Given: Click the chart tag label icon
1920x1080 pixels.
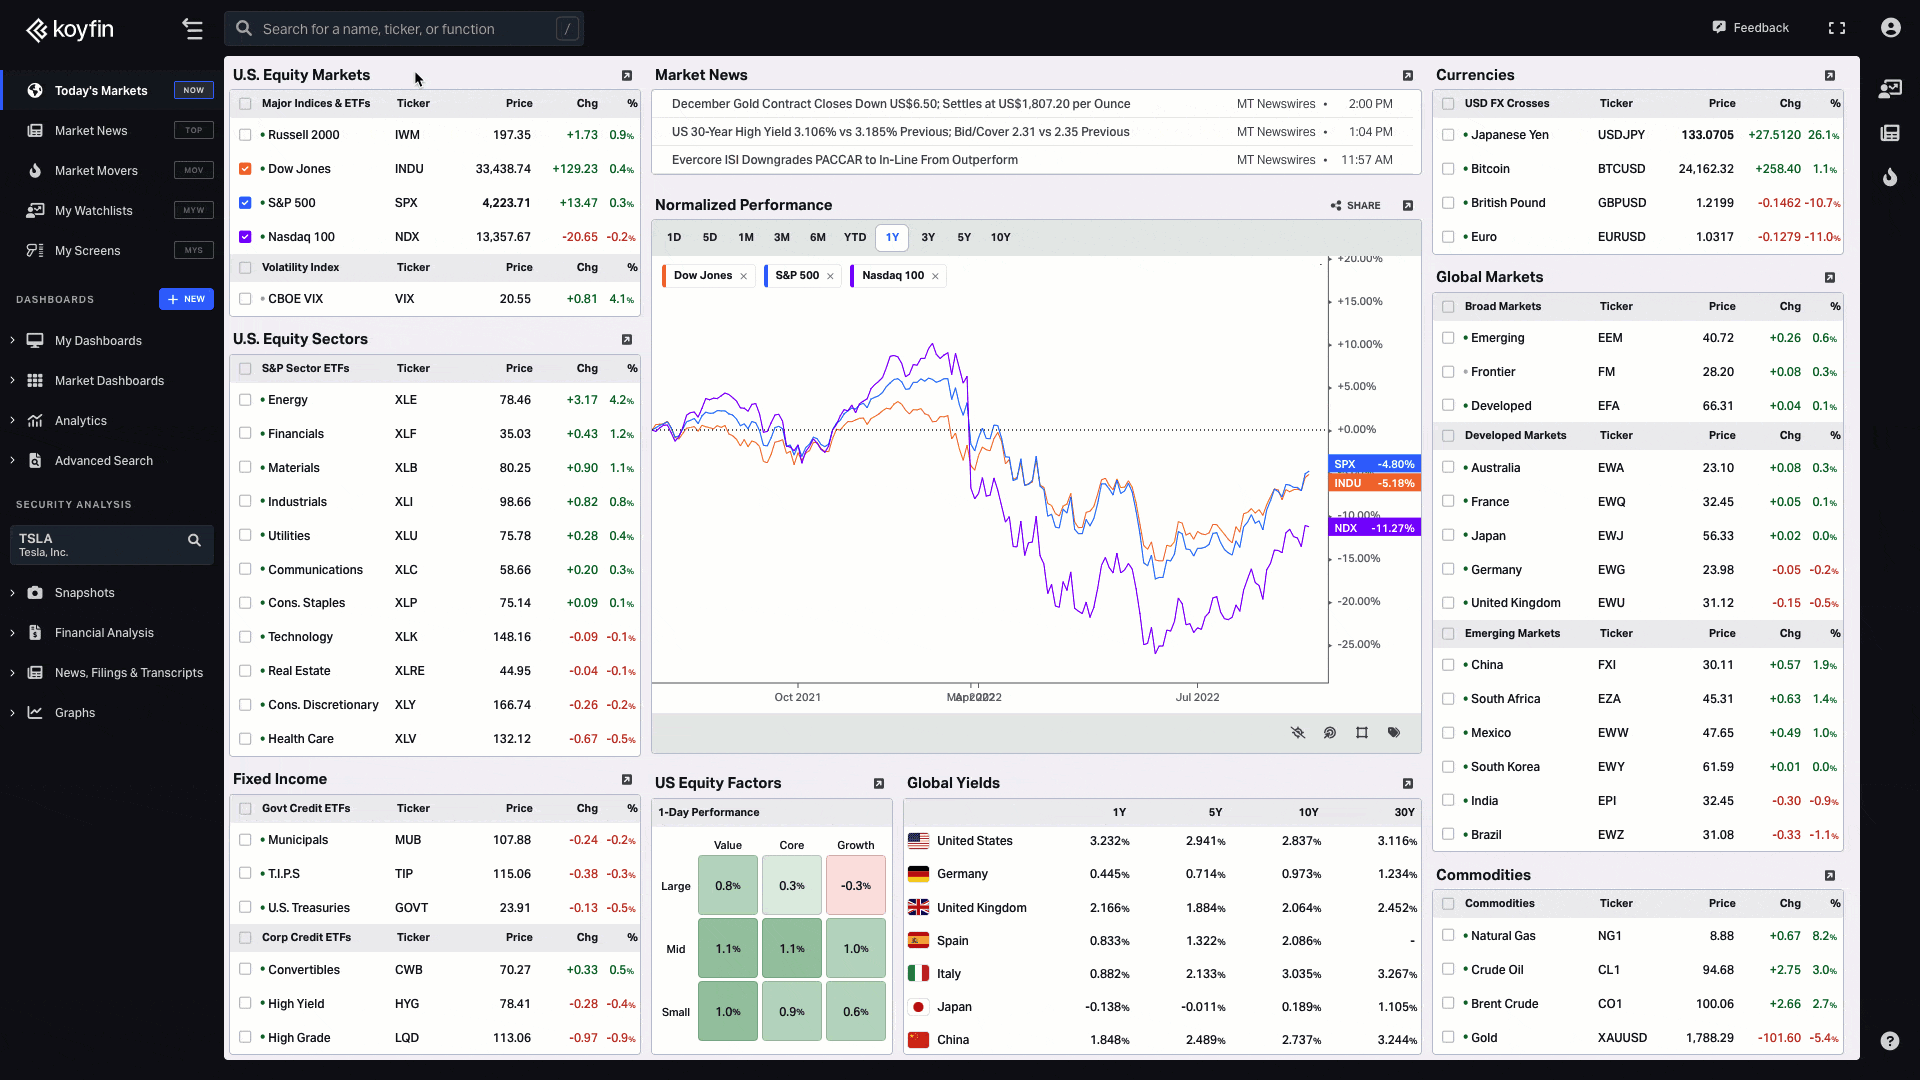Looking at the screenshot, I should click(1394, 733).
